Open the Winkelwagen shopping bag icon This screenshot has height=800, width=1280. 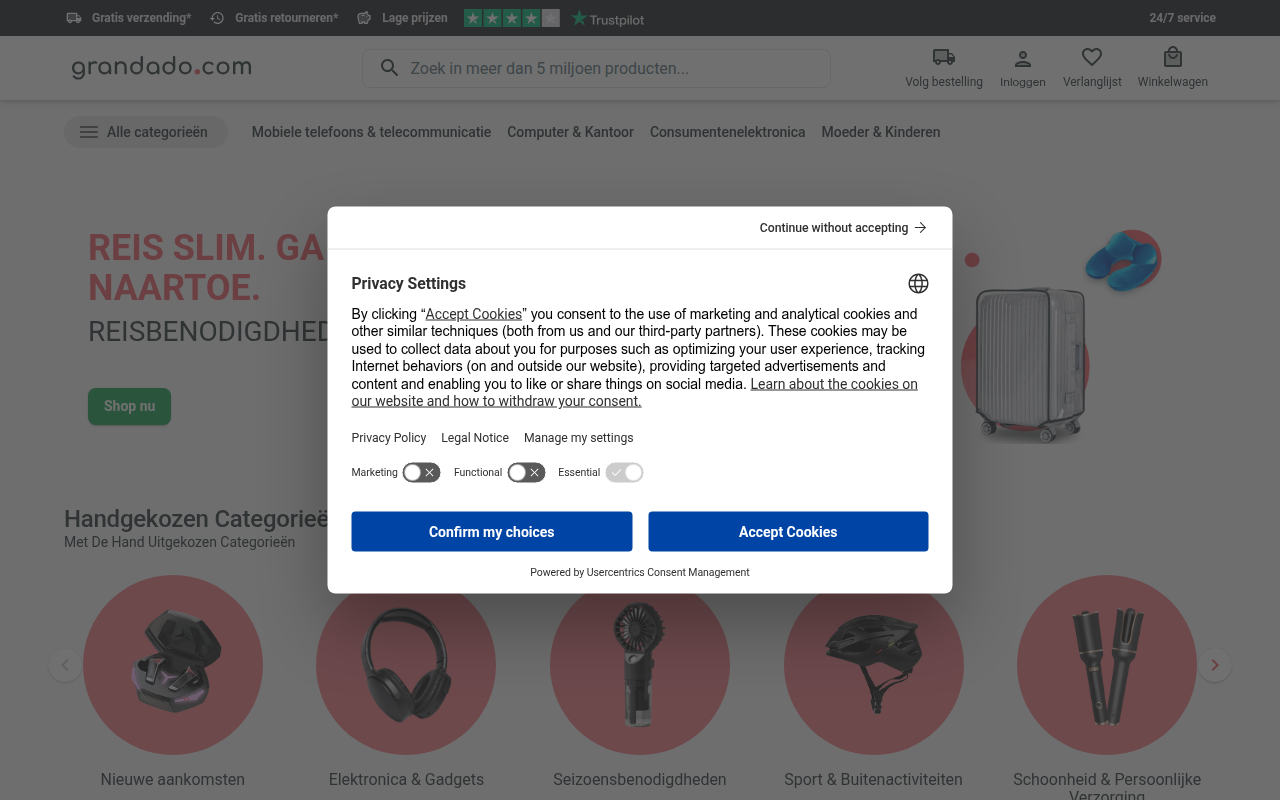(x=1173, y=57)
